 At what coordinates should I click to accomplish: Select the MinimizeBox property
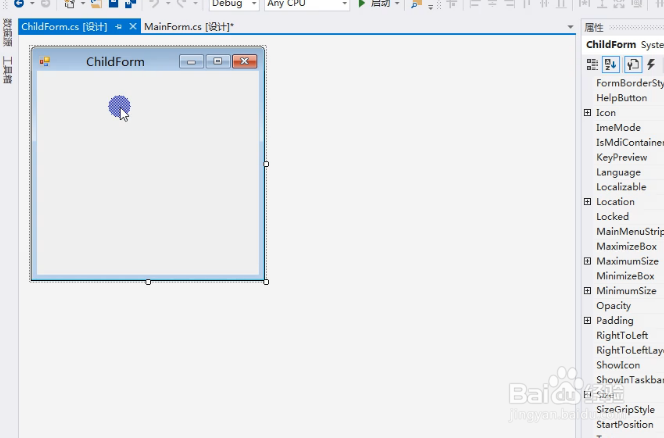tap(625, 276)
